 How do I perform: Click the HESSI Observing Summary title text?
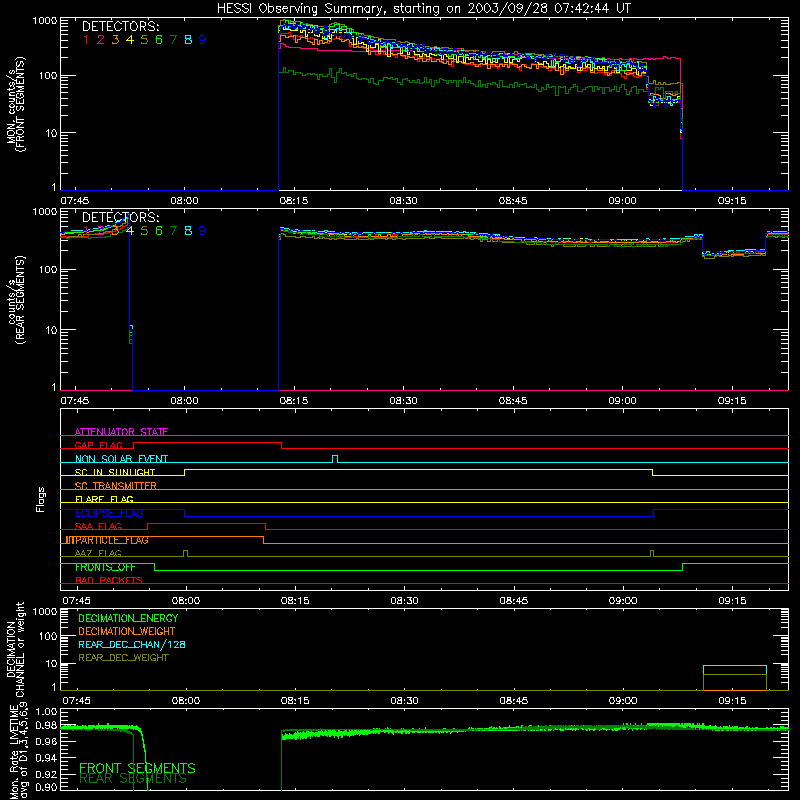tap(423, 8)
